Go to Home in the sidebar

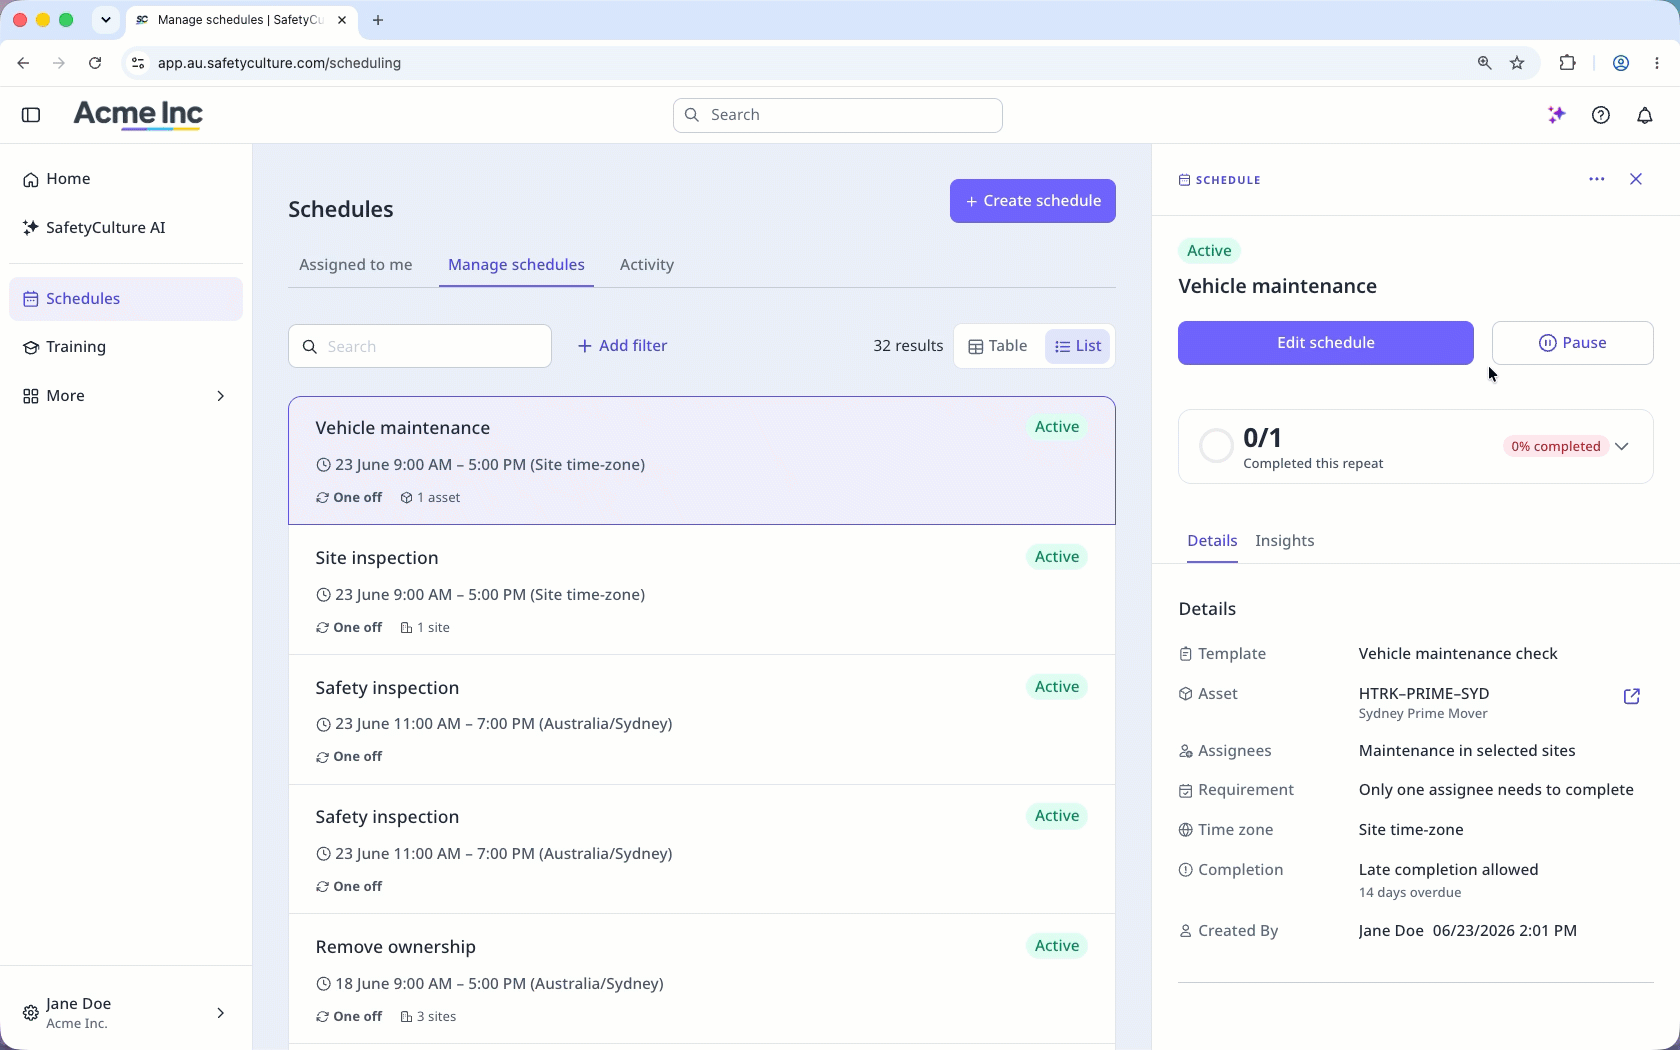(126, 179)
